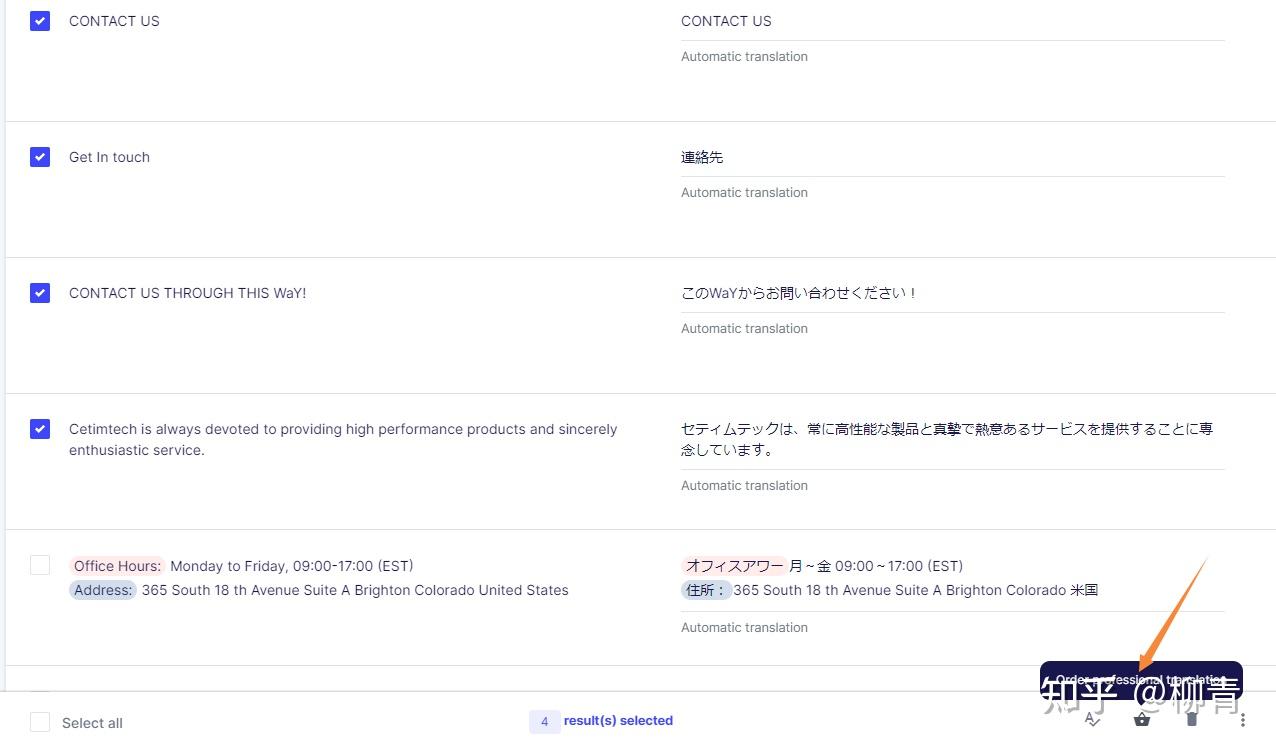Uncheck the CONTACT US row checkbox
This screenshot has height=748, width=1276.
point(40,20)
